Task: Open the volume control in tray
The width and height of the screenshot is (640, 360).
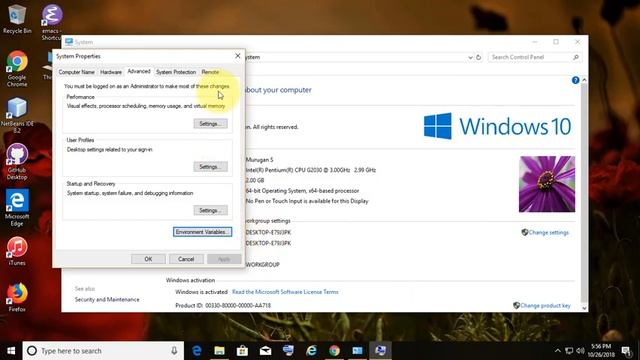Action: click(580, 351)
